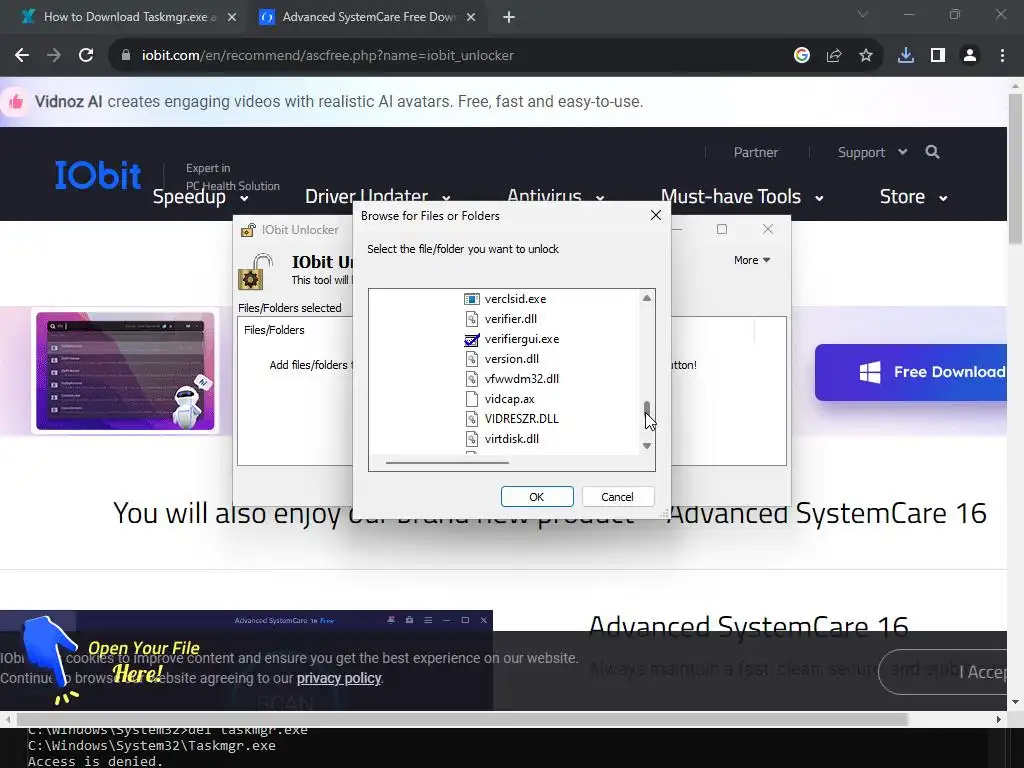Open the privacy policy link
Screen dimensions: 1024x768
[x=339, y=678]
